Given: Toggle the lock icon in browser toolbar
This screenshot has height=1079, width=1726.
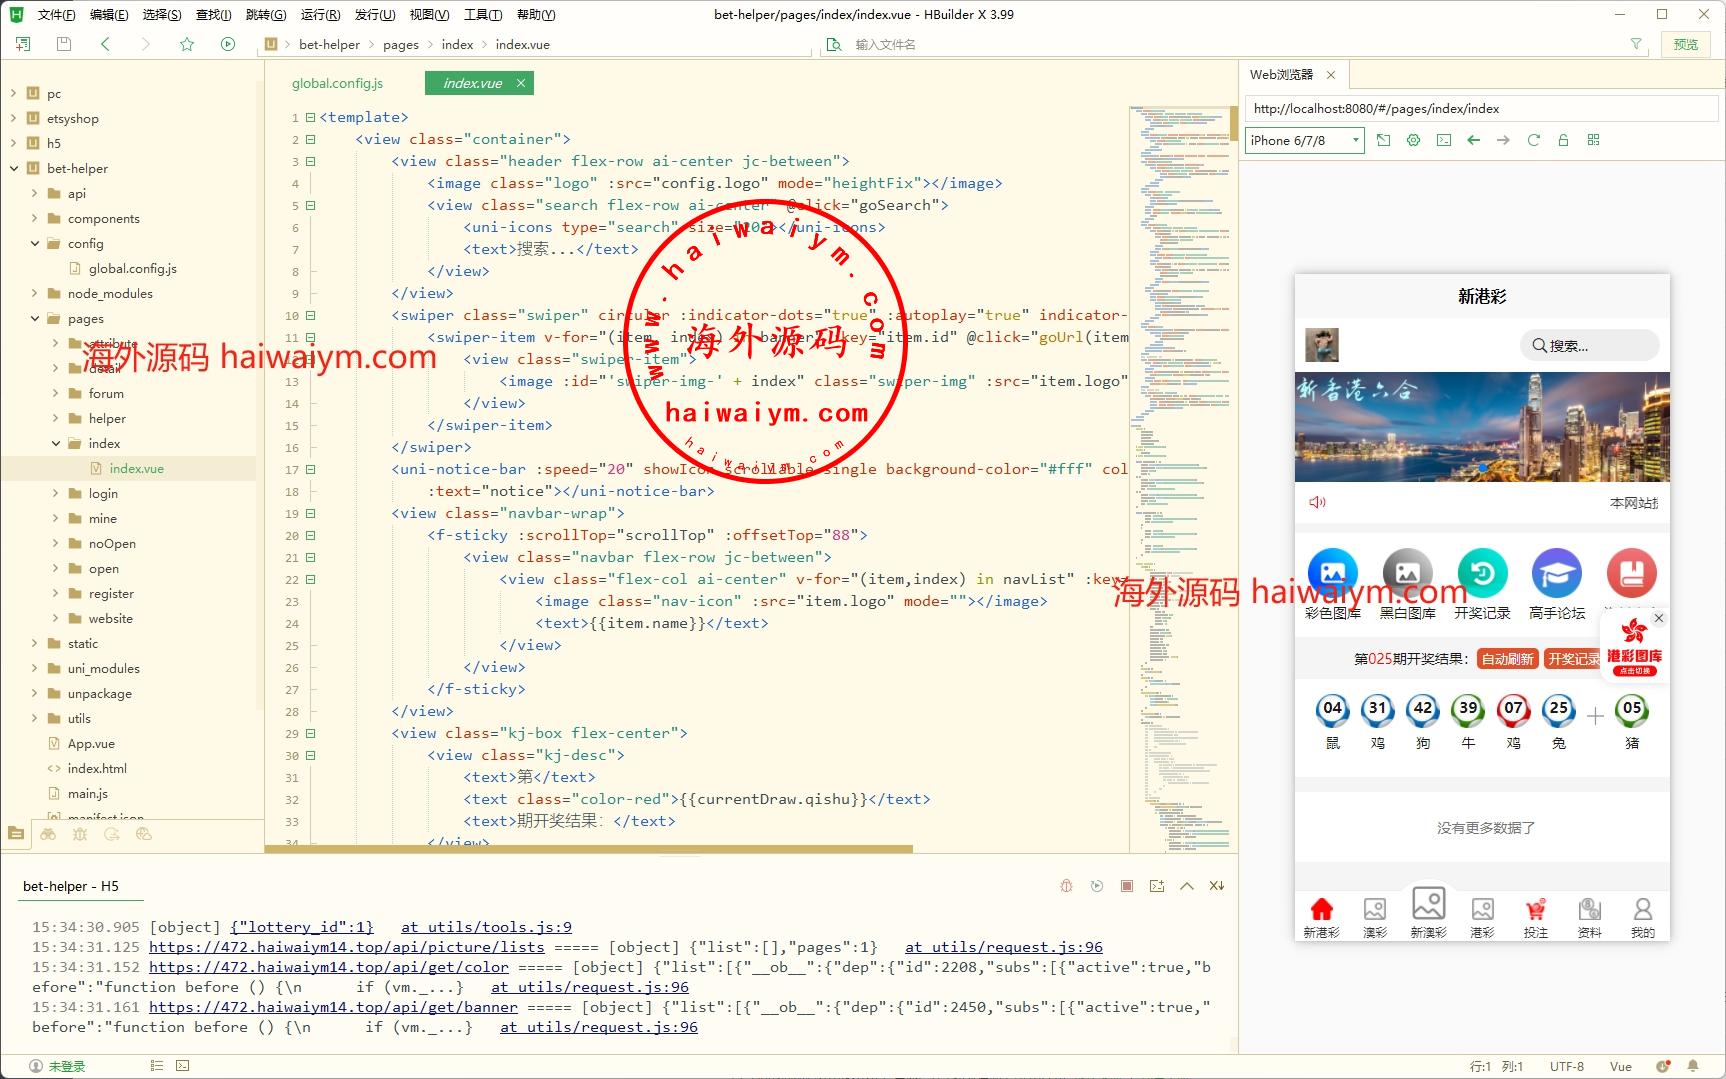Looking at the screenshot, I should (x=1563, y=140).
